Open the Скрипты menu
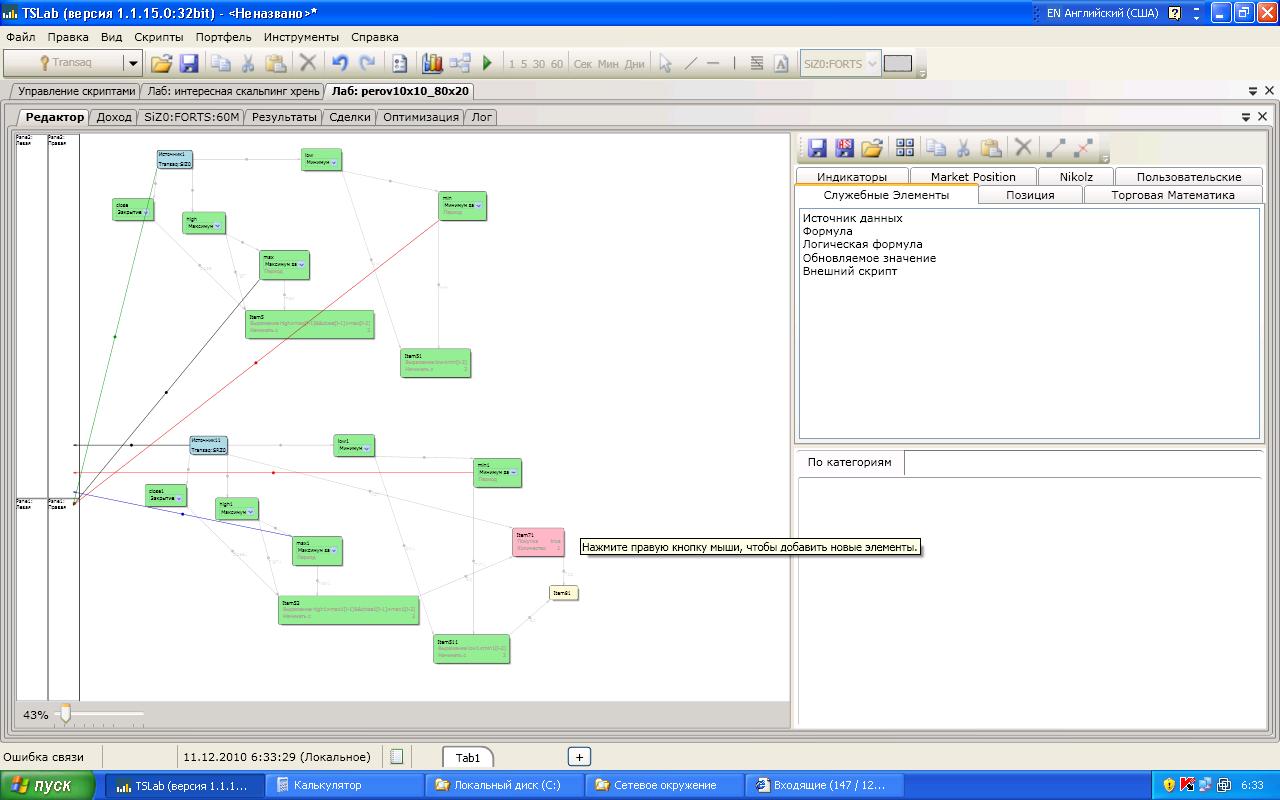This screenshot has width=1280, height=800. tap(159, 37)
